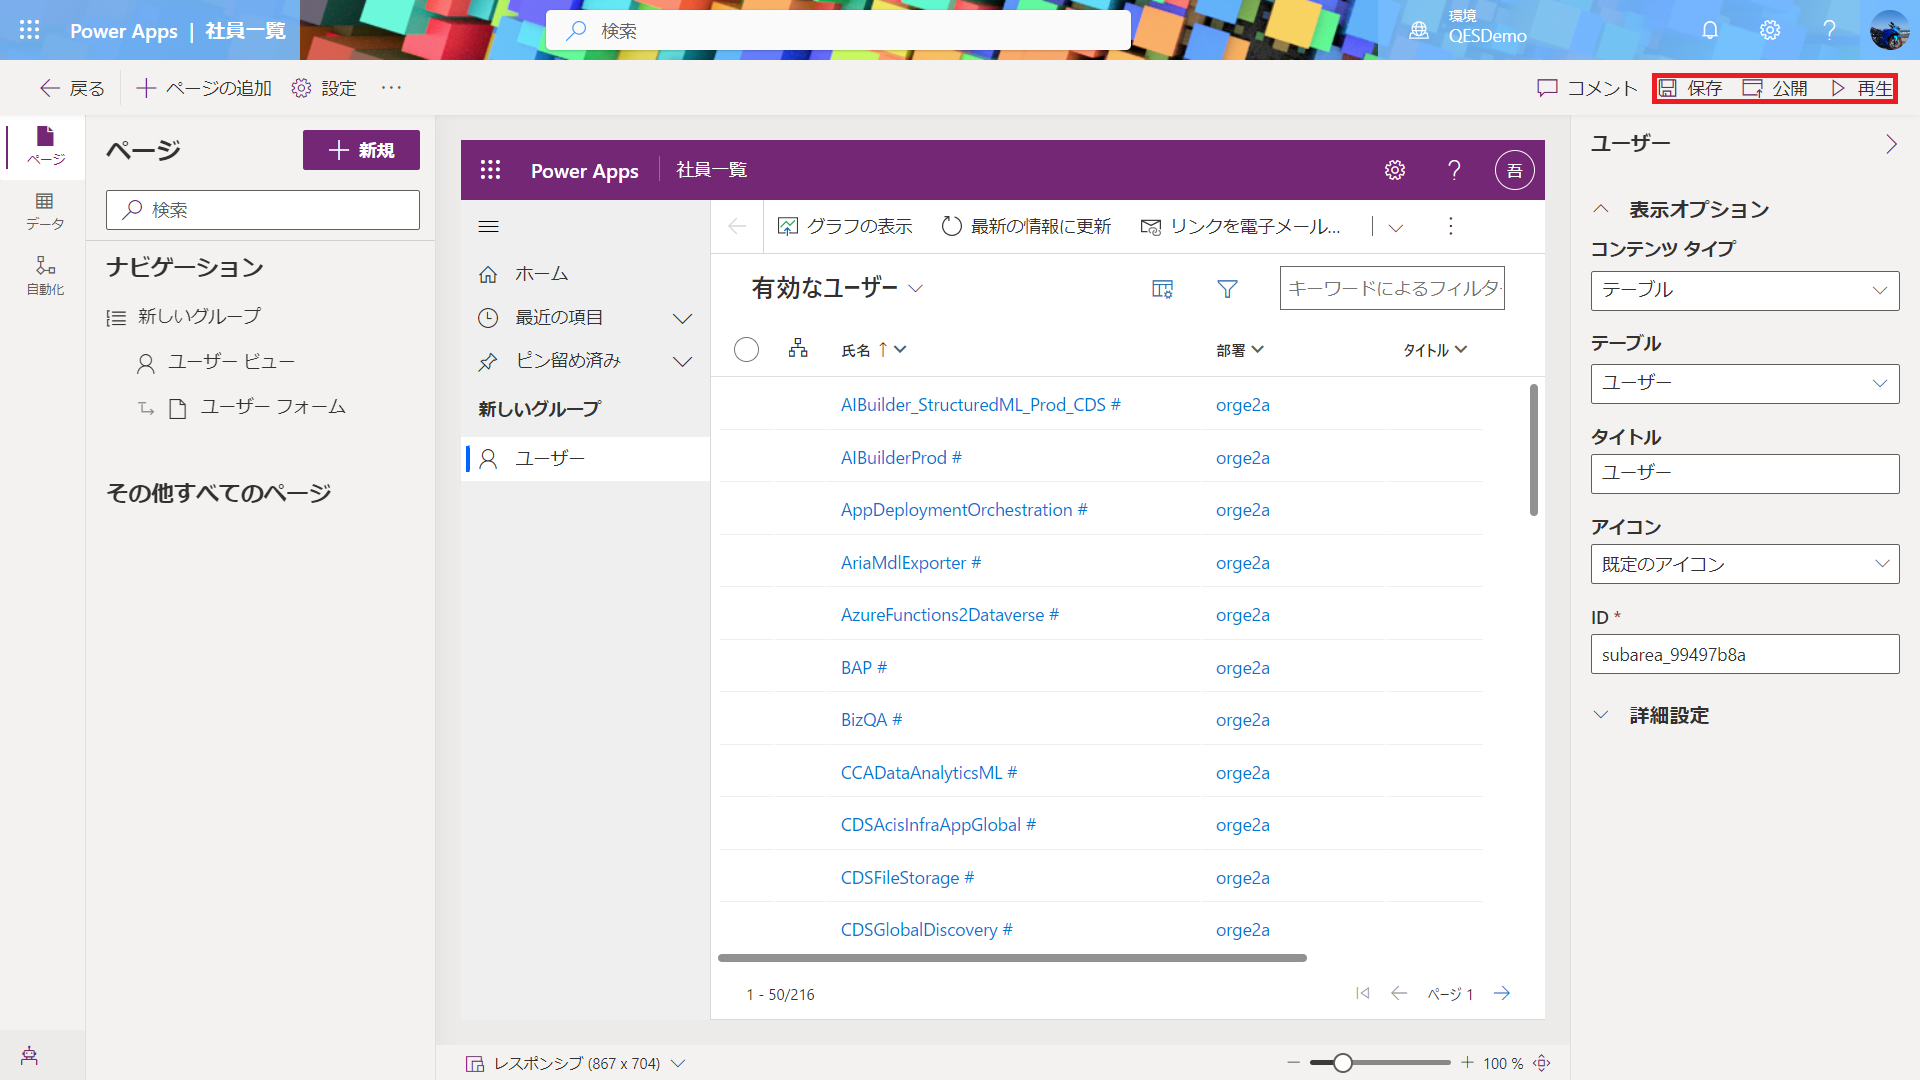Focus the keyword filter search box
This screenshot has width=1920, height=1080.
pyautogui.click(x=1392, y=288)
